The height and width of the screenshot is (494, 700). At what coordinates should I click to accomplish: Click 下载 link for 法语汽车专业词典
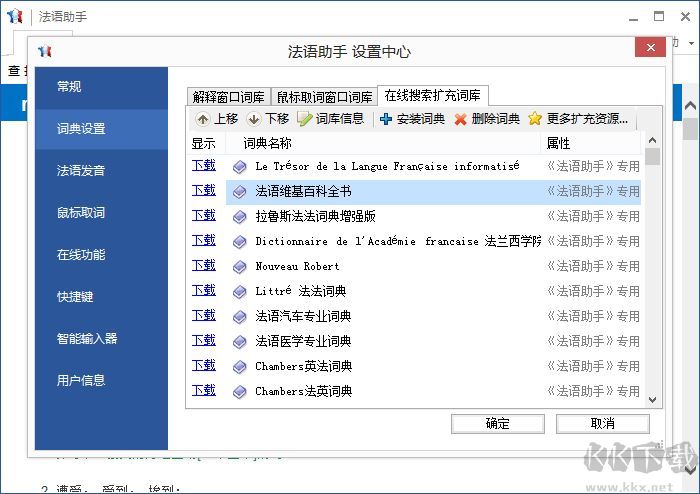click(204, 315)
